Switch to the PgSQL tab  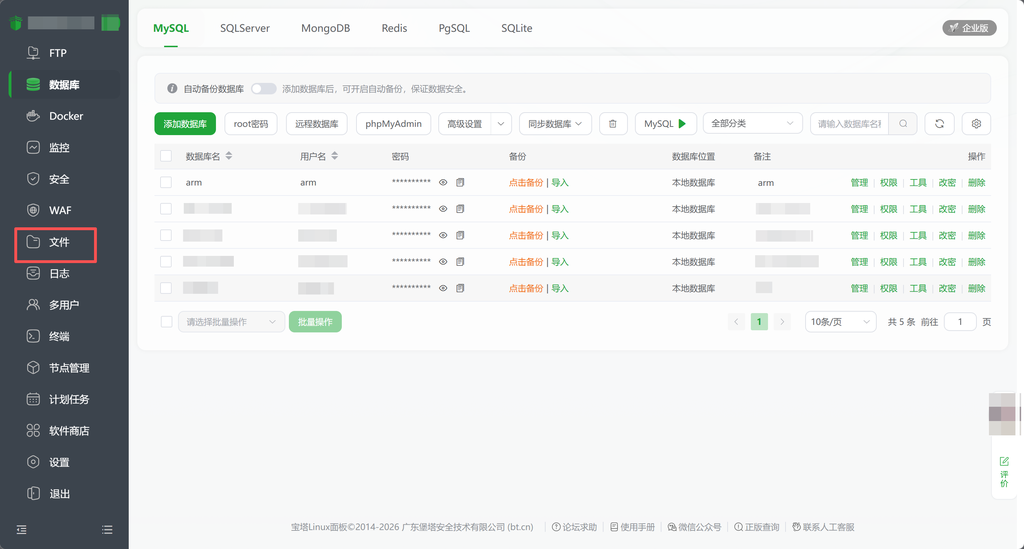tap(454, 28)
